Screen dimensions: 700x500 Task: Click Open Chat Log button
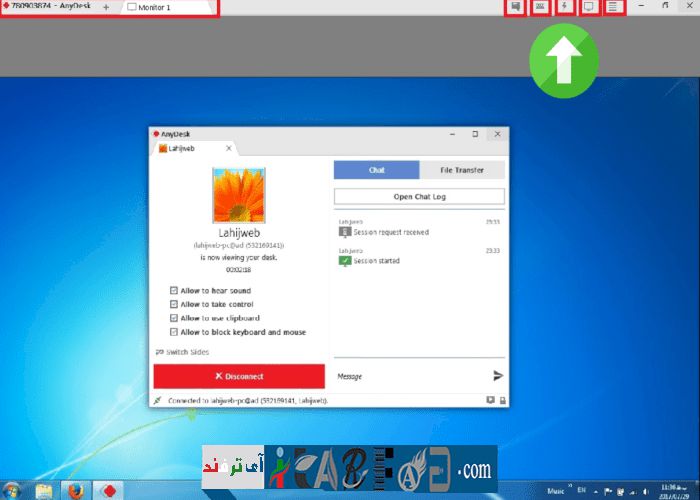[419, 197]
